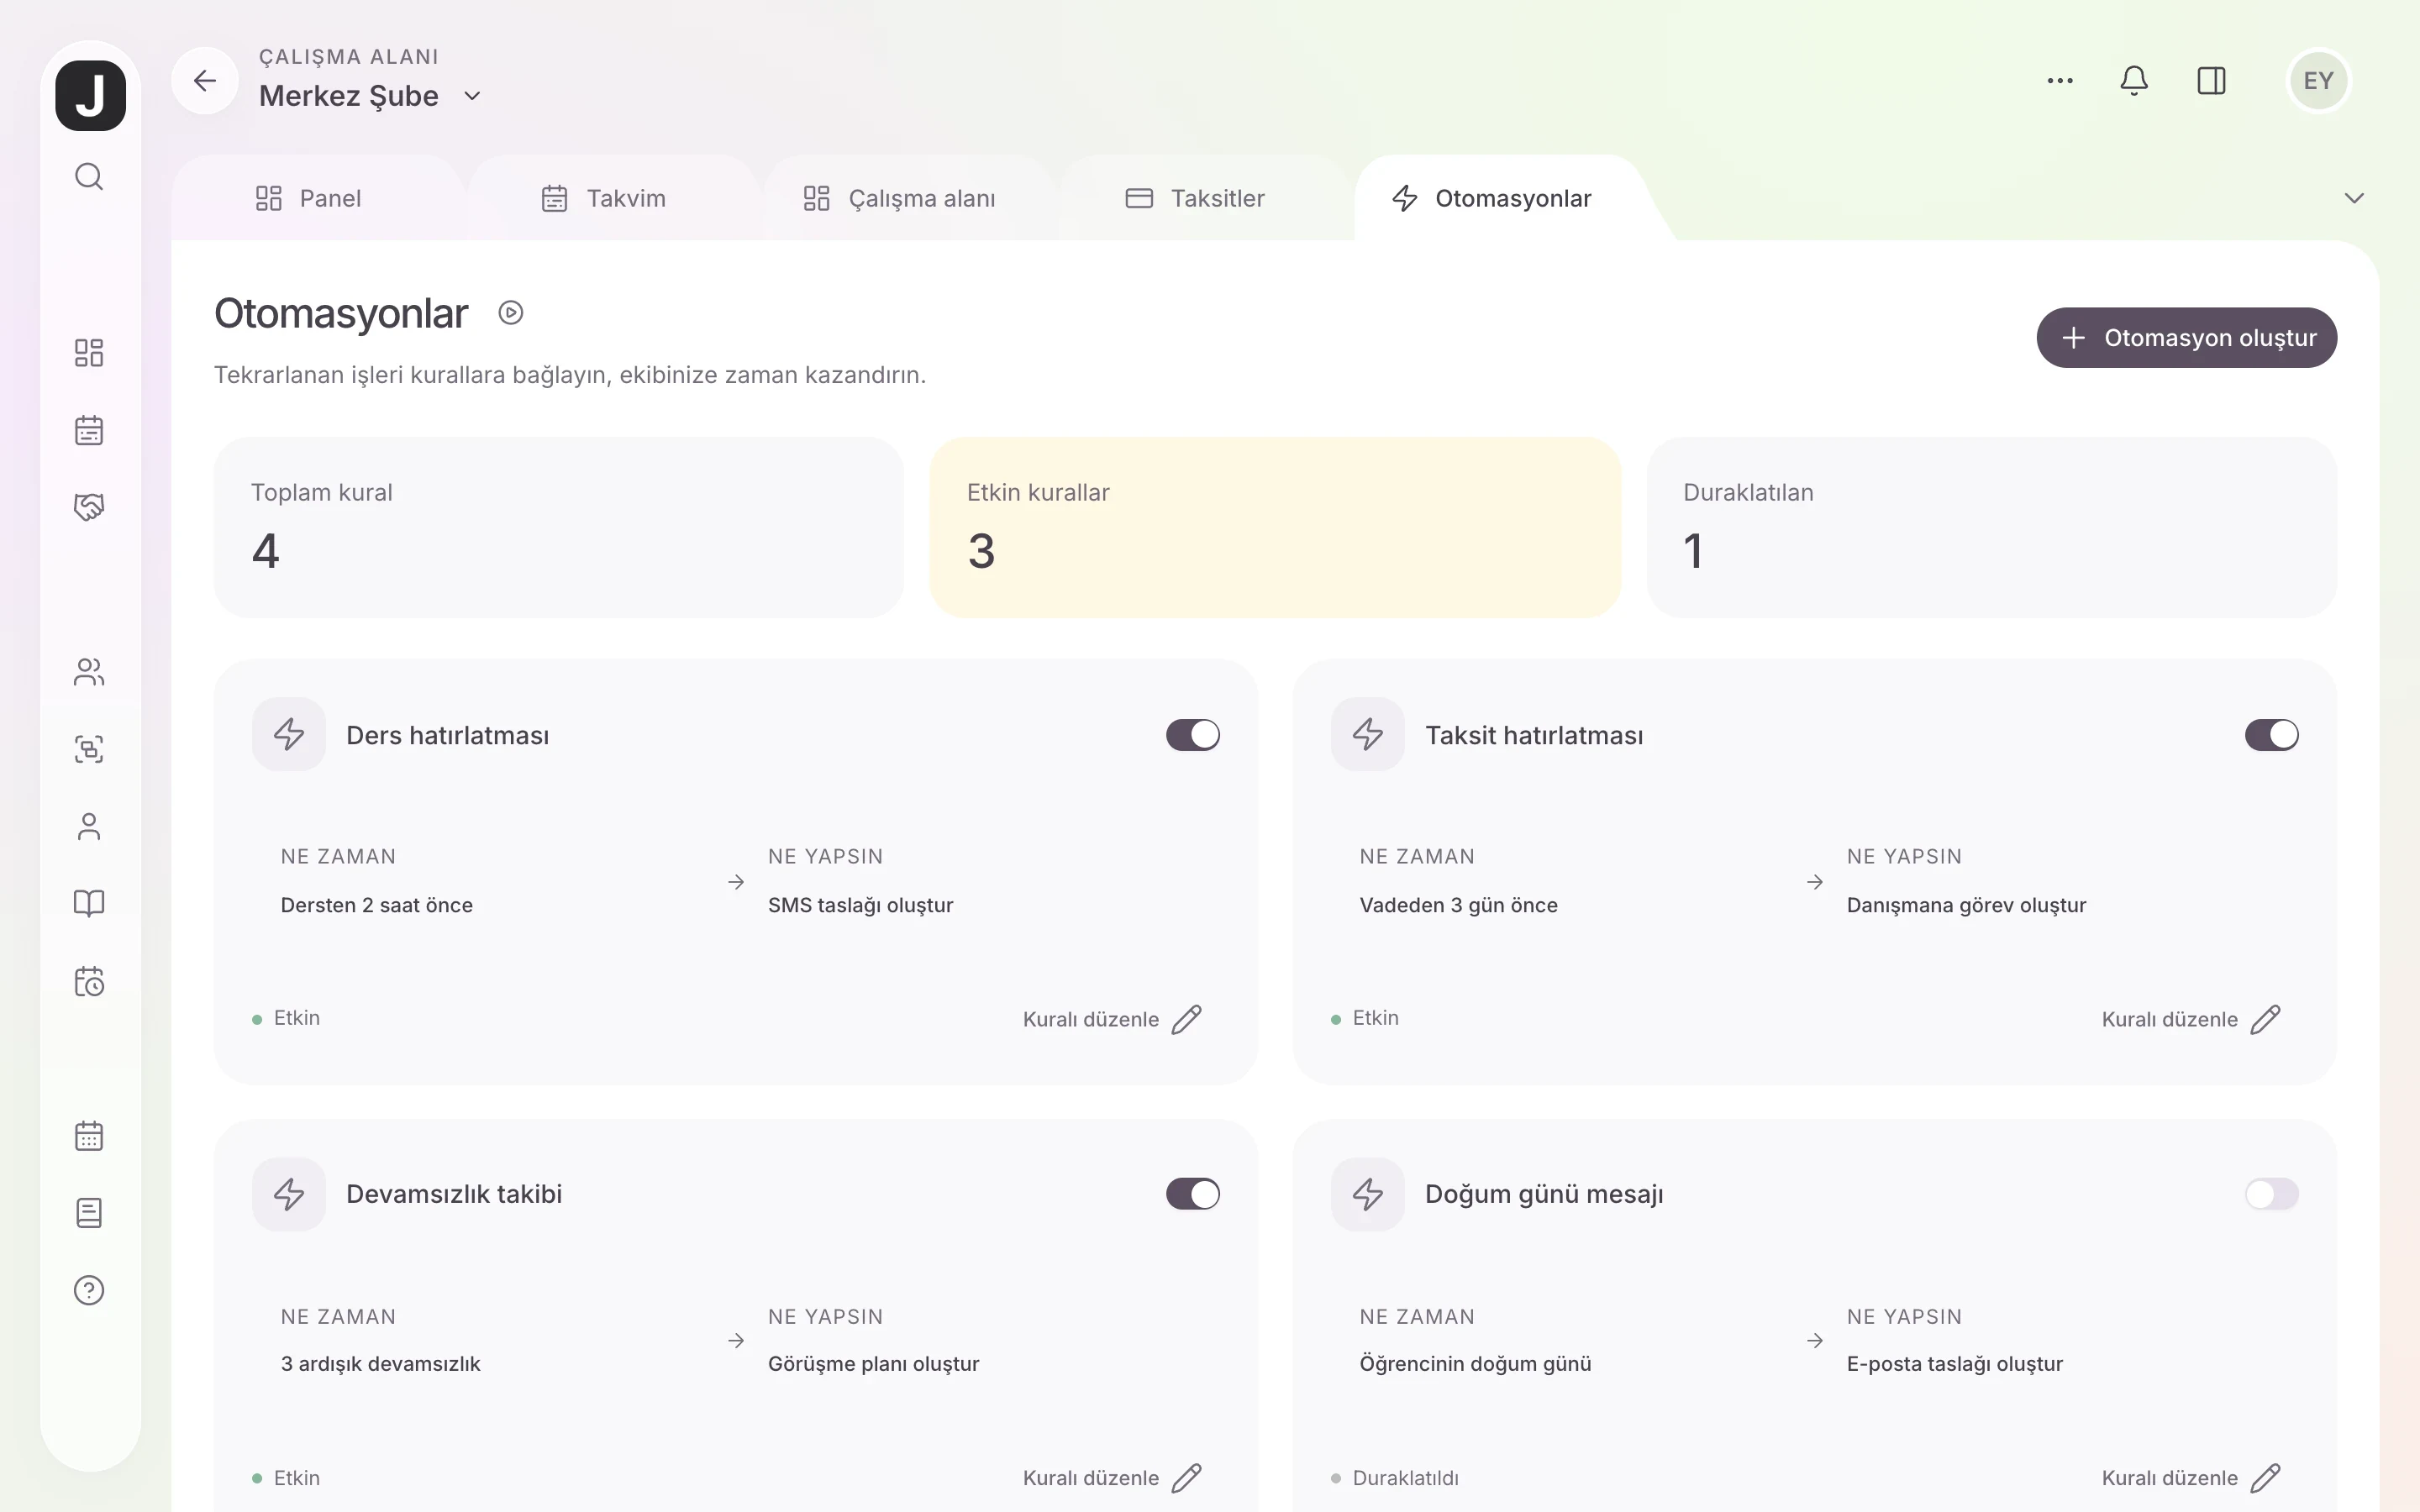Open the EY user avatar
Viewport: 2420px width, 1512px height.
pos(2318,81)
